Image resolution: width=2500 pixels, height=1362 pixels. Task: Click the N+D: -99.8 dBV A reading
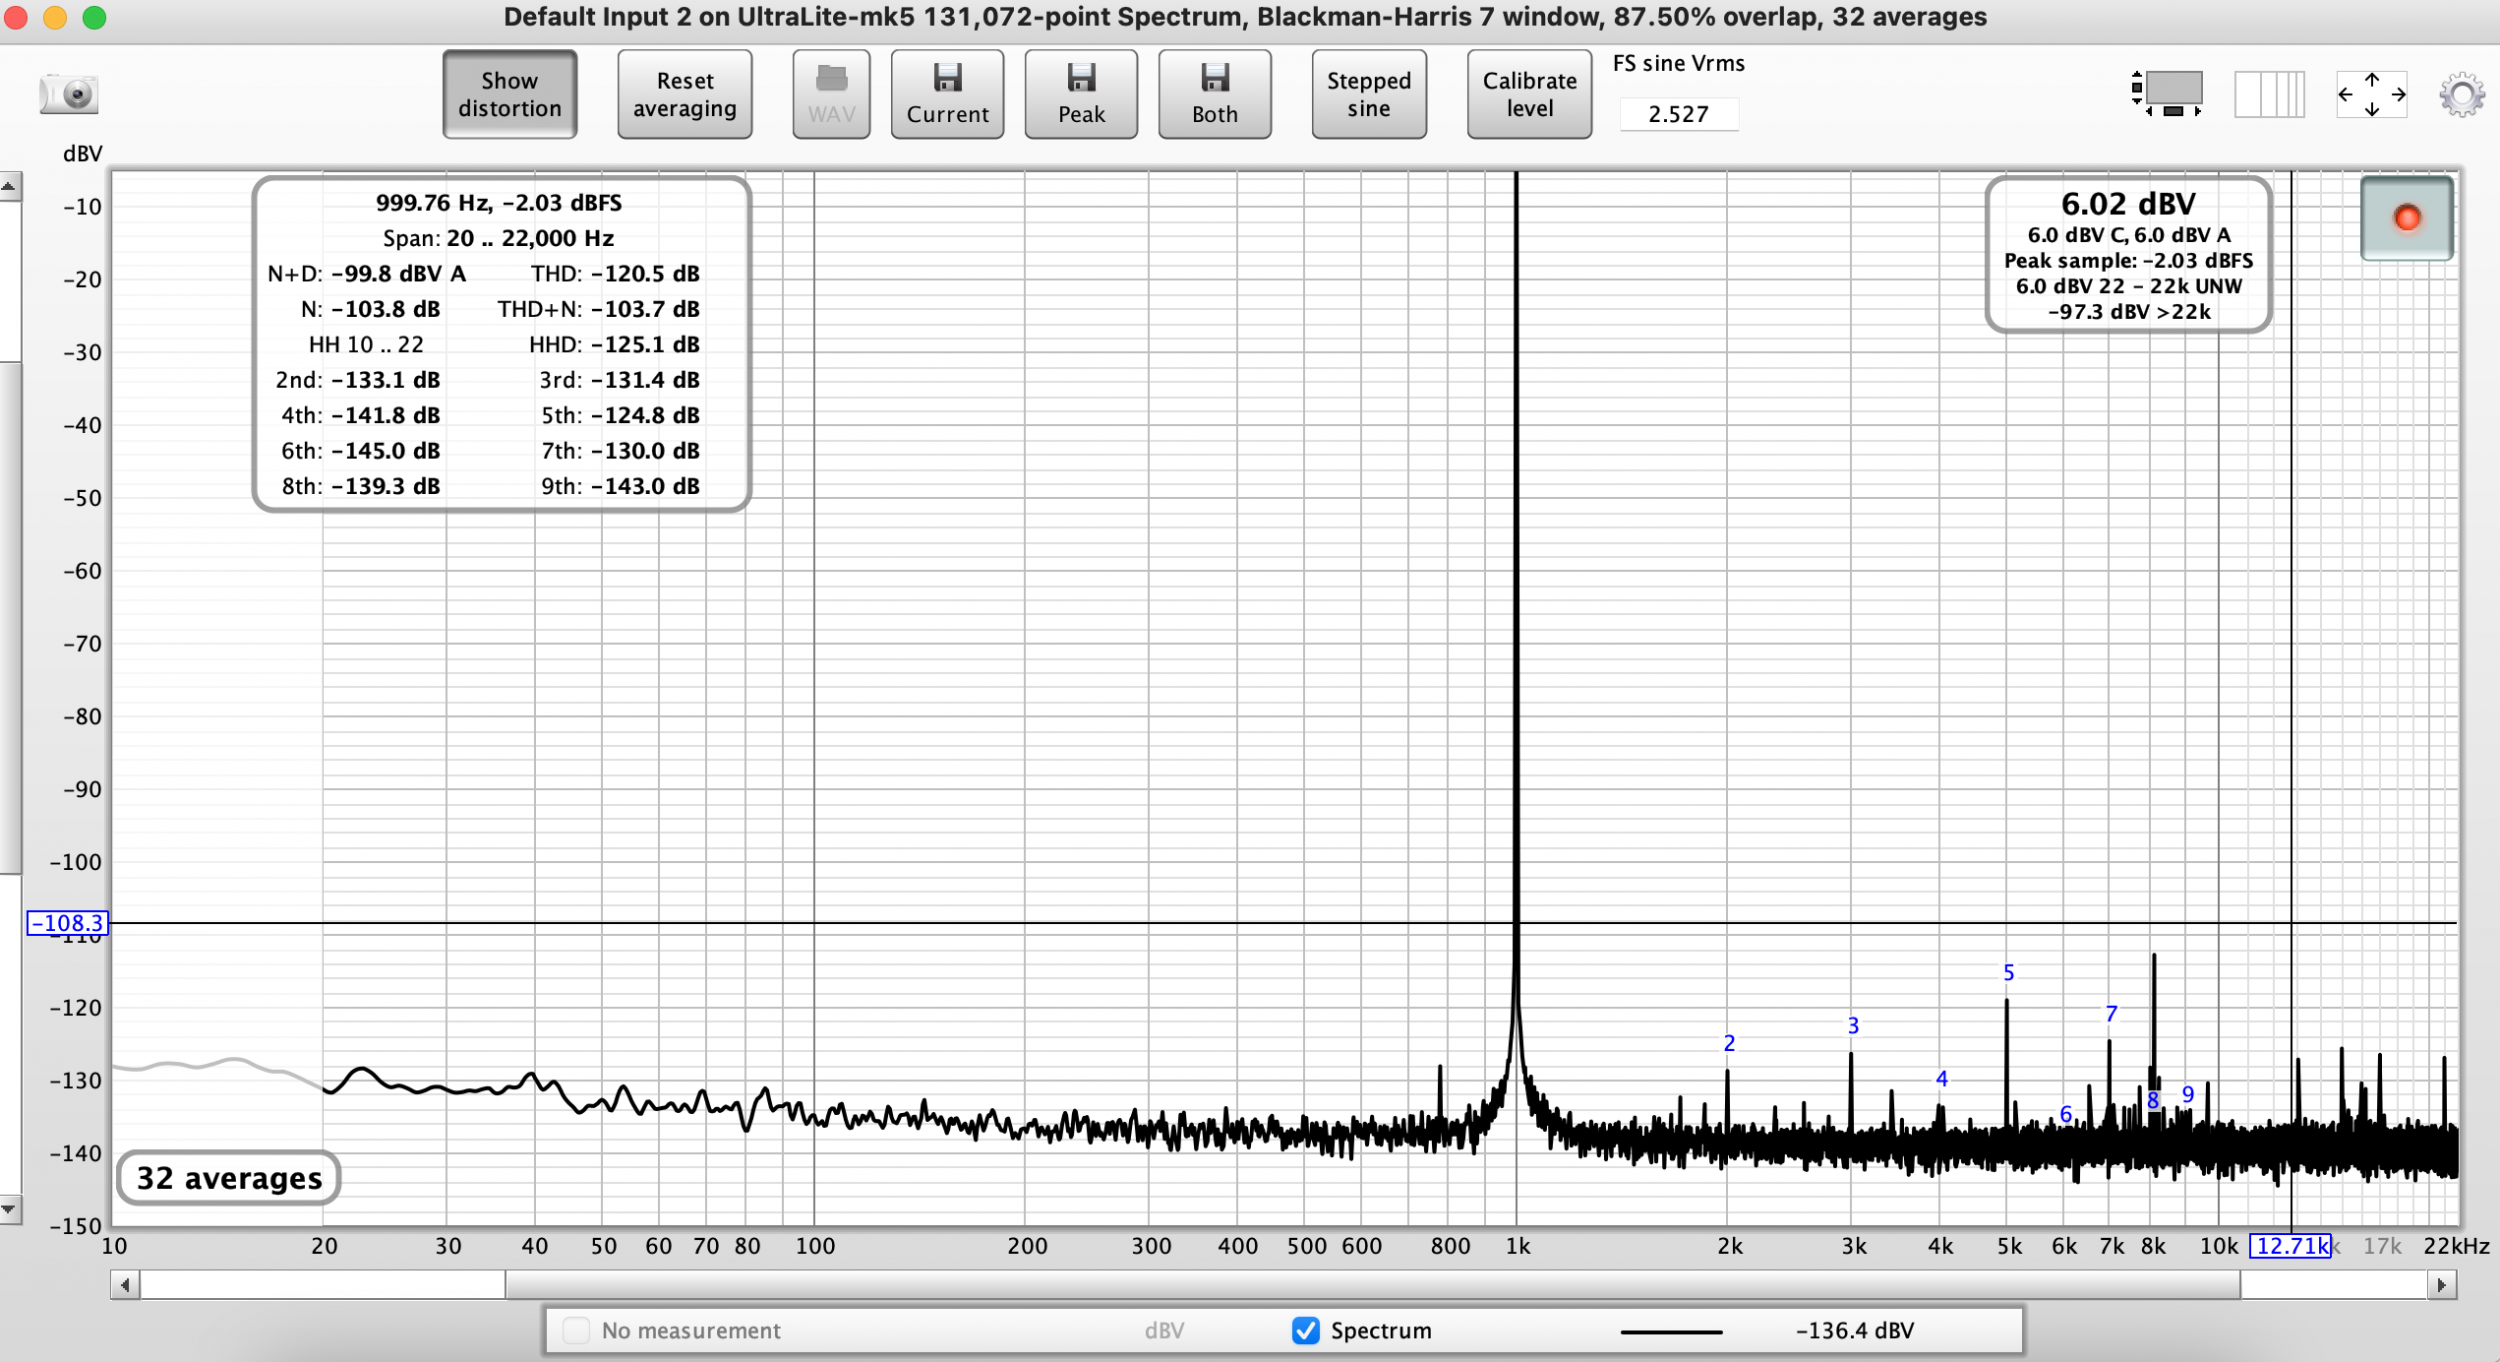point(367,274)
